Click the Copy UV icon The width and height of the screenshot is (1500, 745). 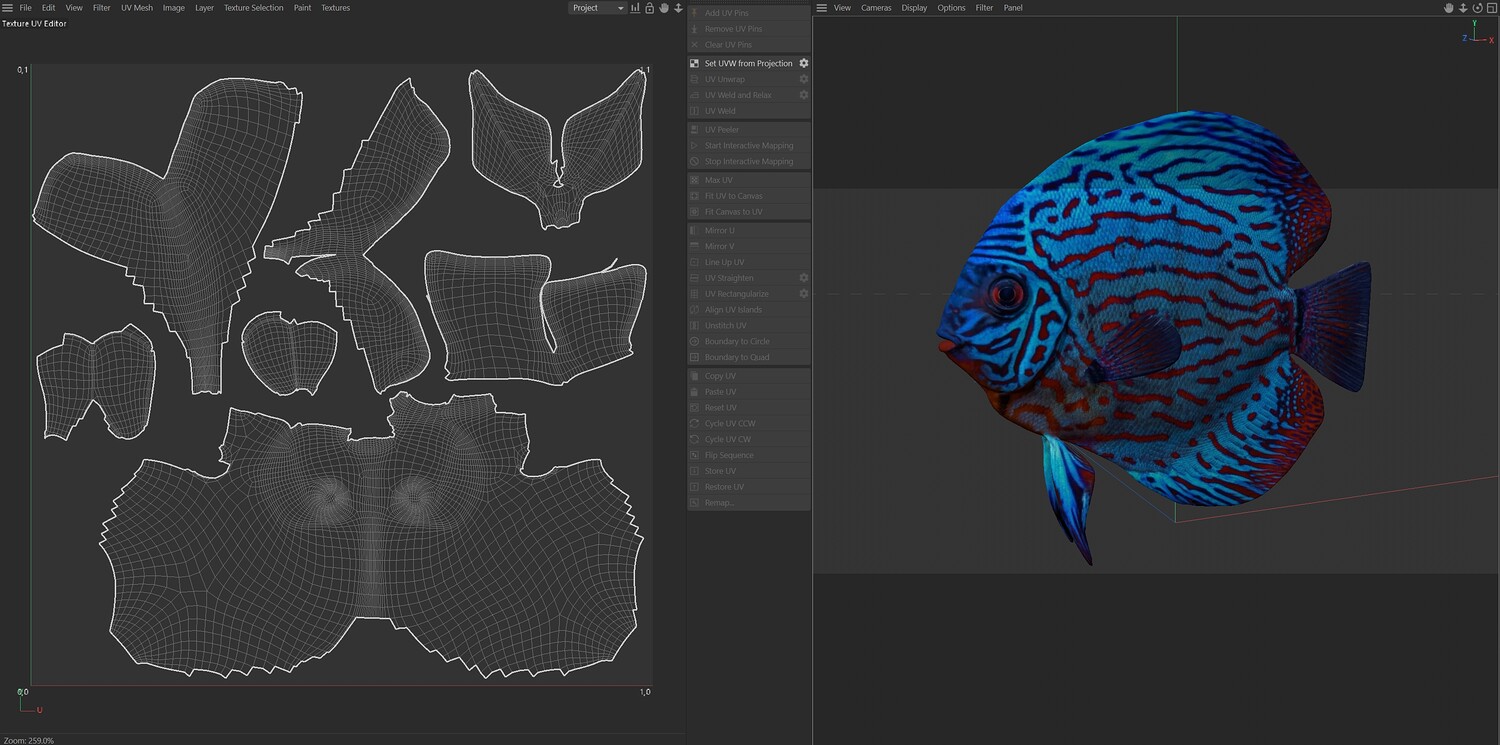[695, 376]
